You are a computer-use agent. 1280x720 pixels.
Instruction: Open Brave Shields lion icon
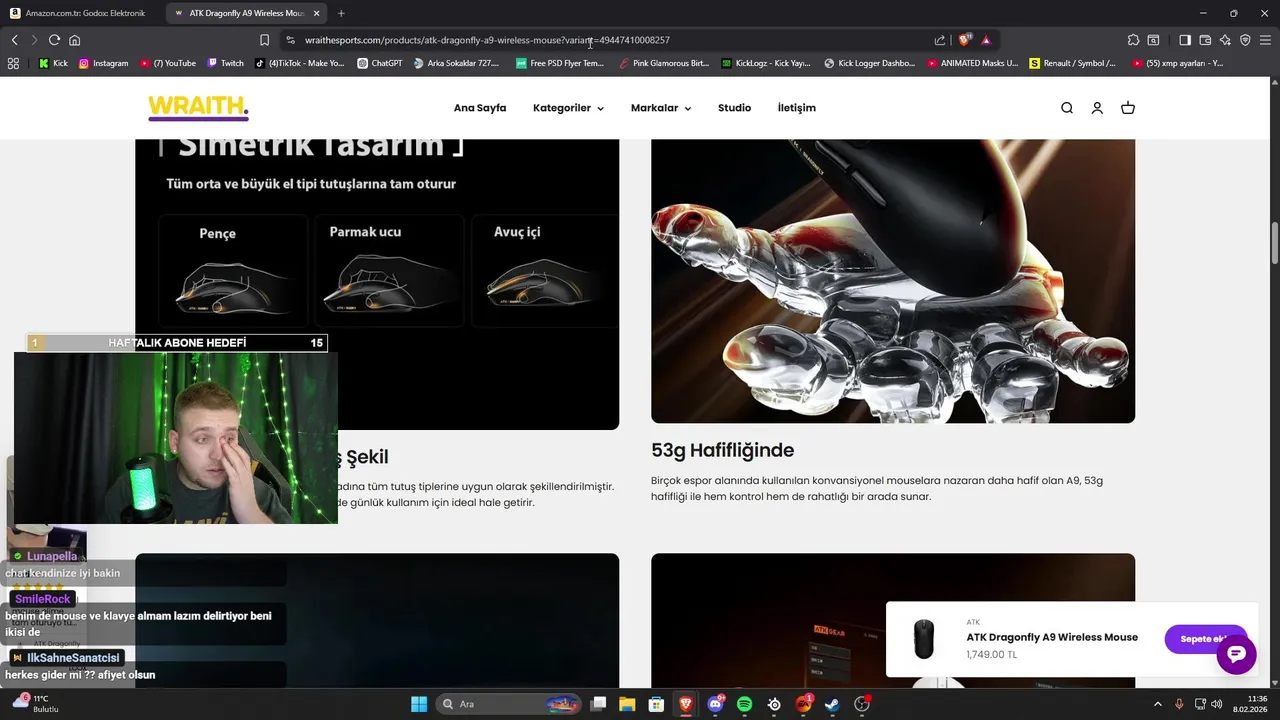click(x=964, y=40)
